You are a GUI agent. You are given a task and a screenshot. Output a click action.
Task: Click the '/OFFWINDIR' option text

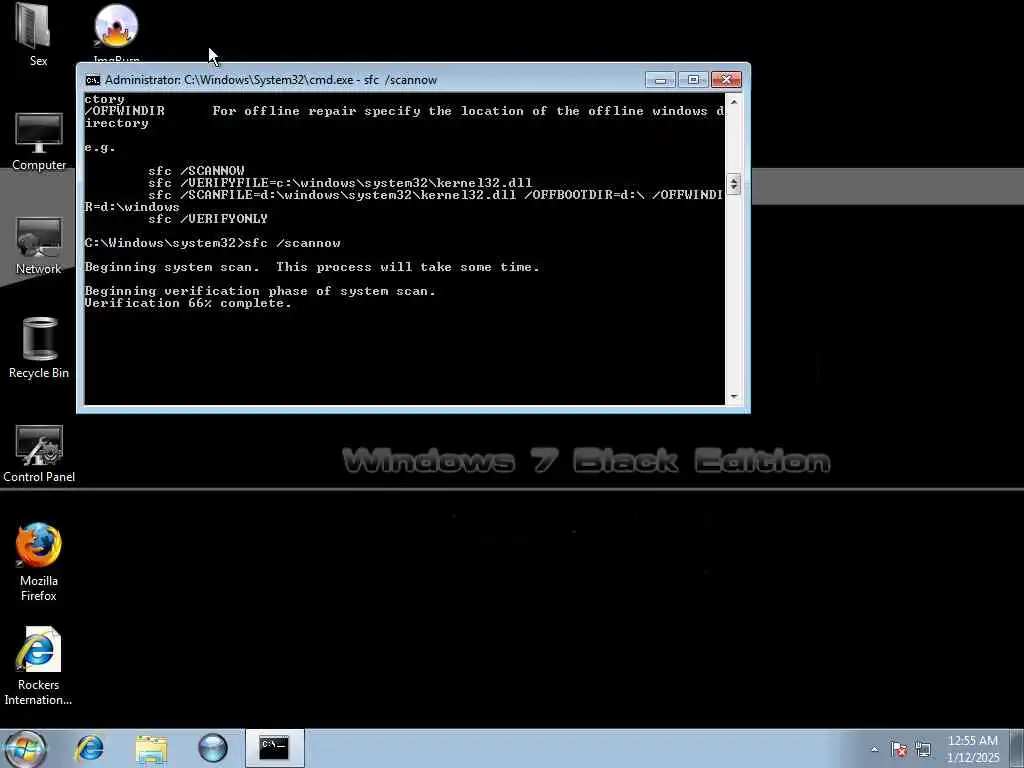point(124,111)
